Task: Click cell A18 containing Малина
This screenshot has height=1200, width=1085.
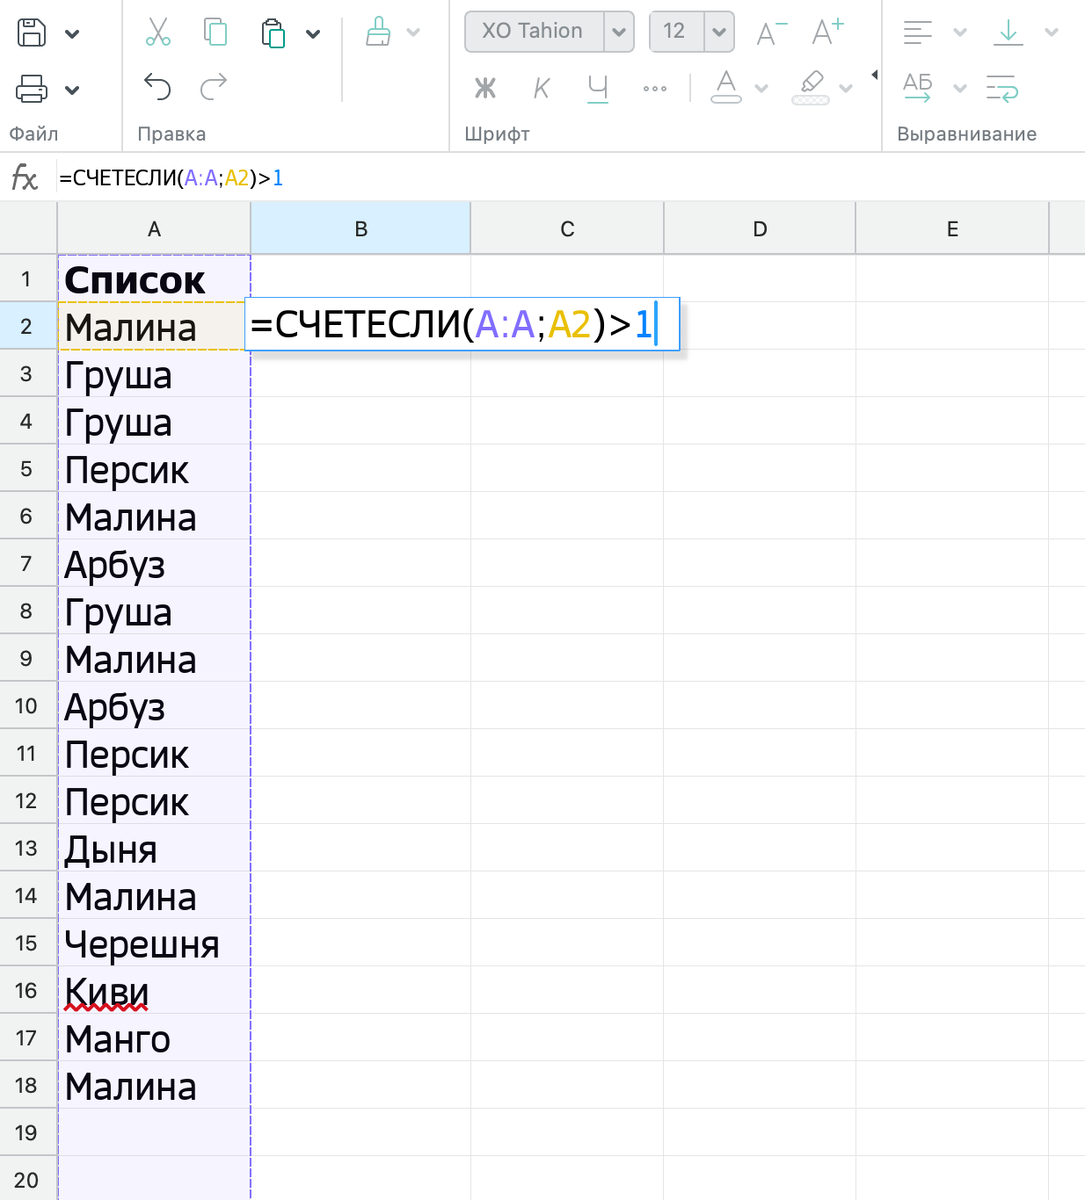Action: [x=154, y=1086]
